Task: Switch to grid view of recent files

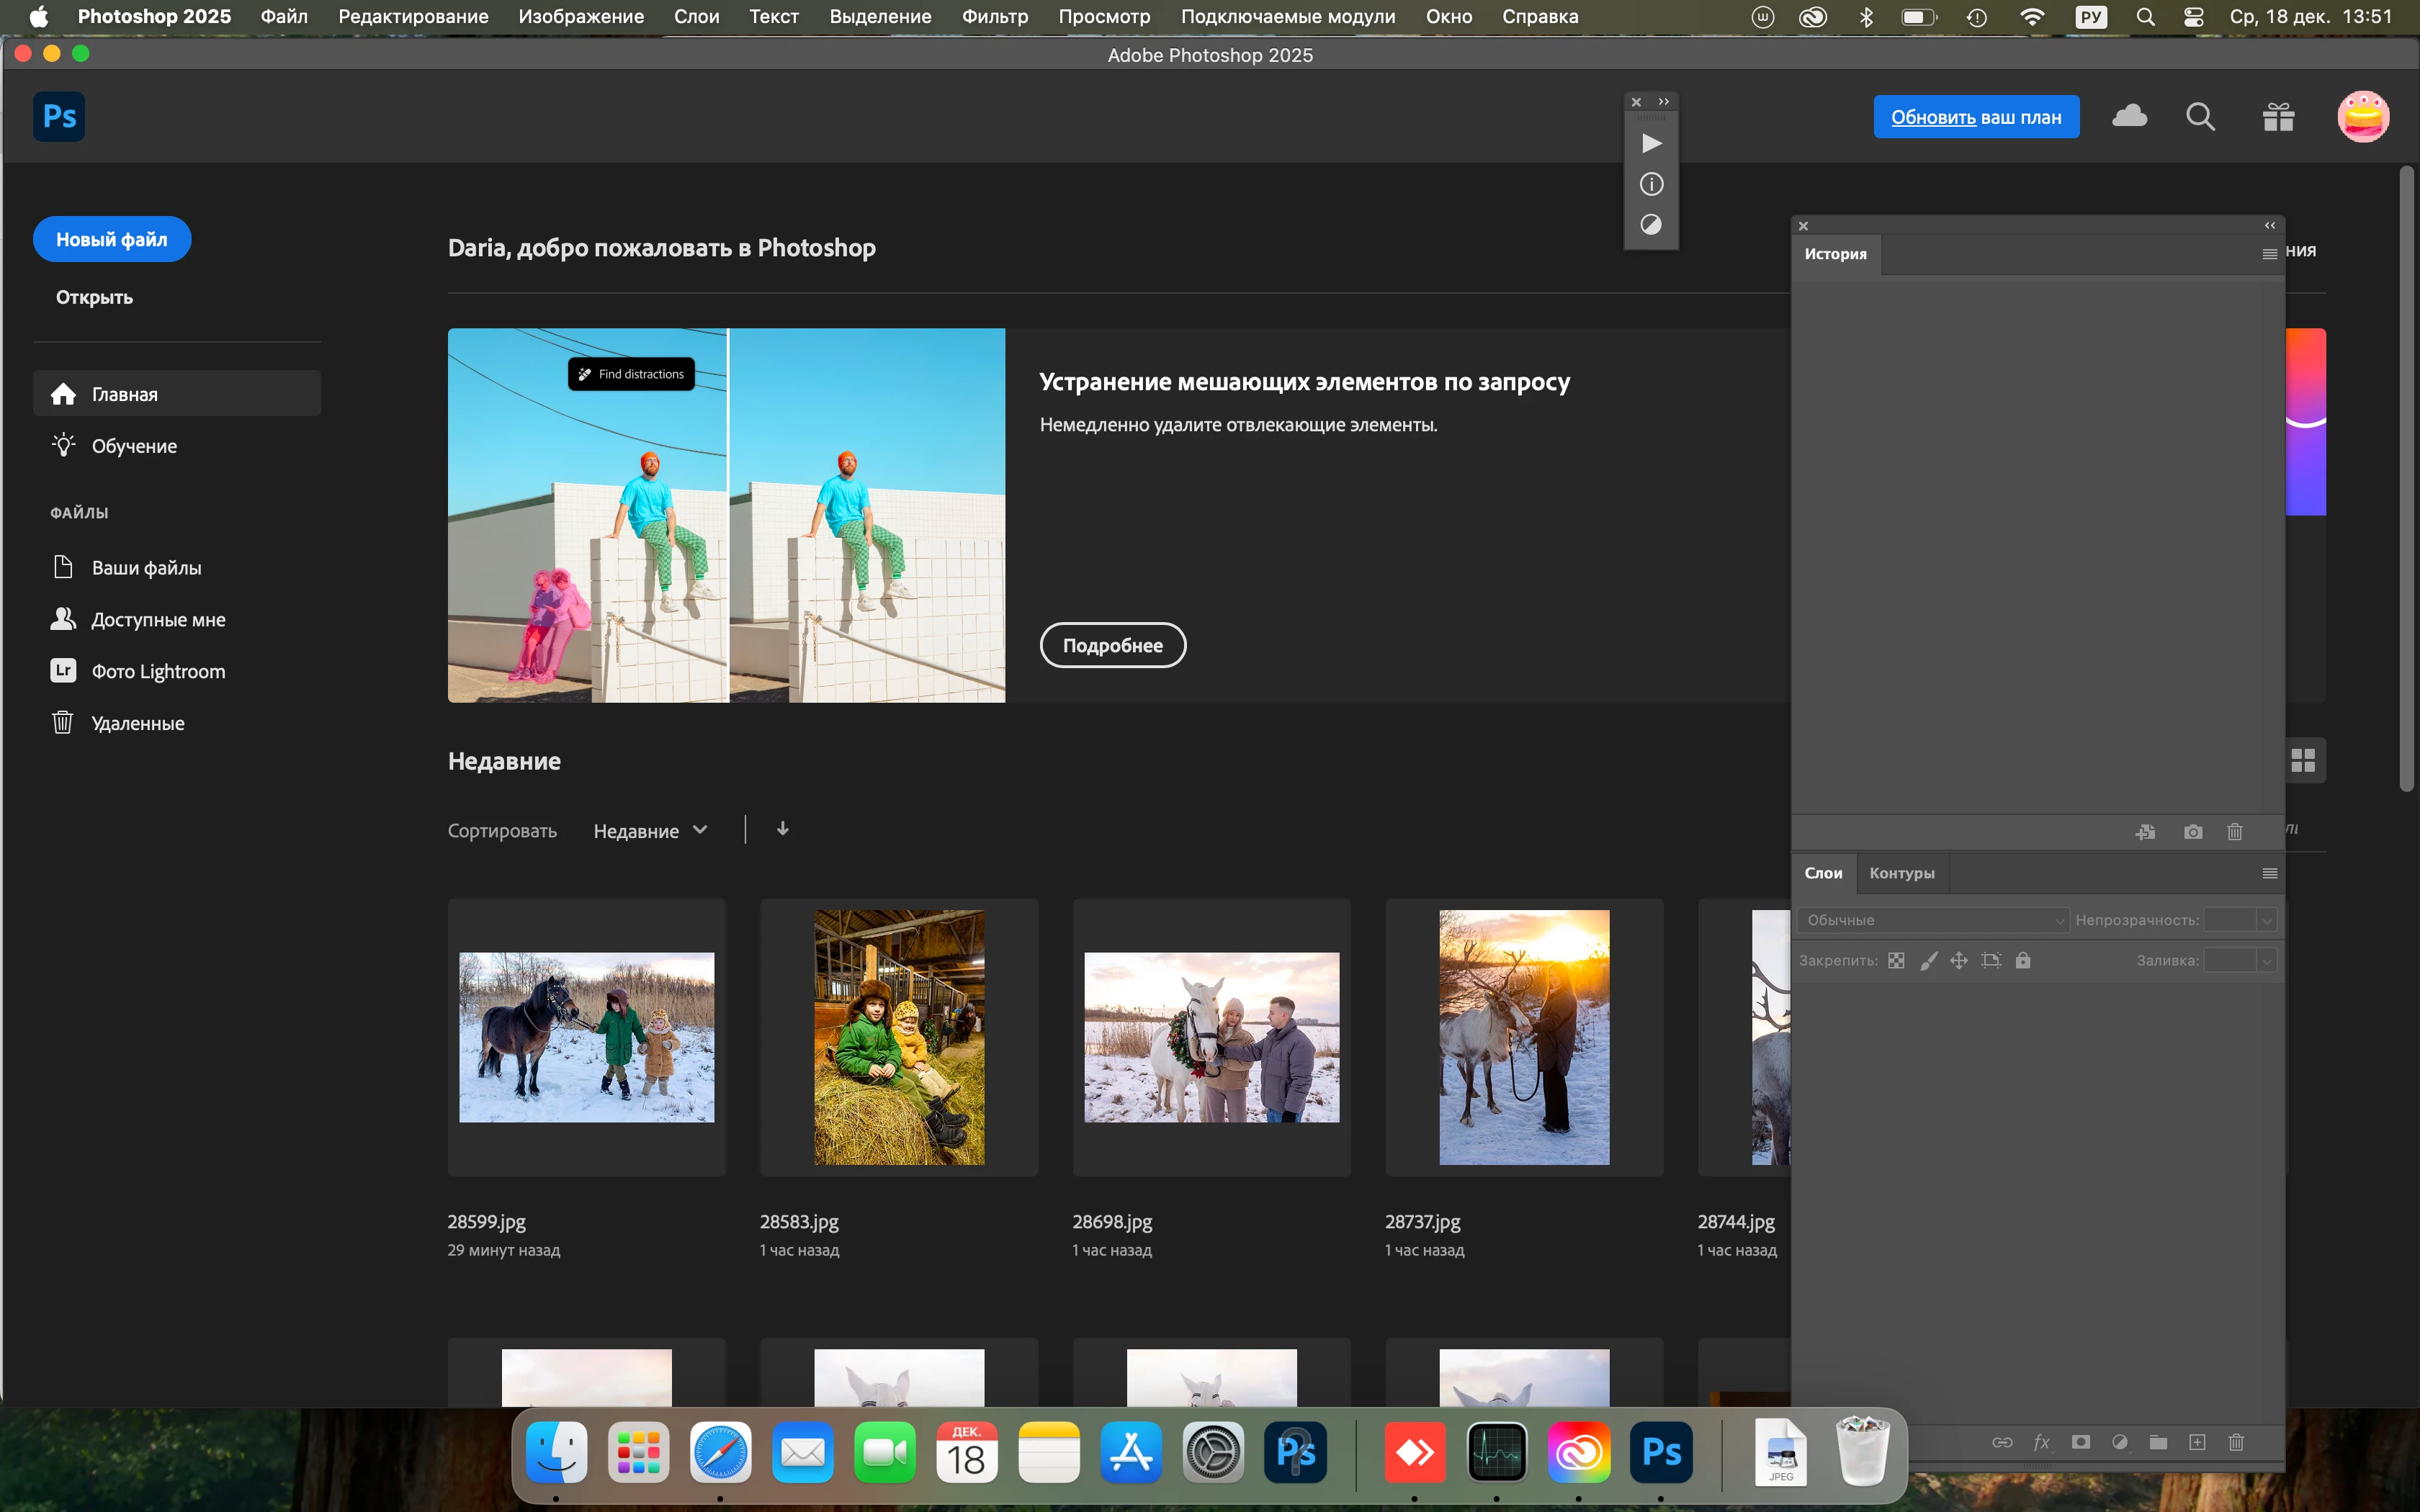Action: [2303, 760]
